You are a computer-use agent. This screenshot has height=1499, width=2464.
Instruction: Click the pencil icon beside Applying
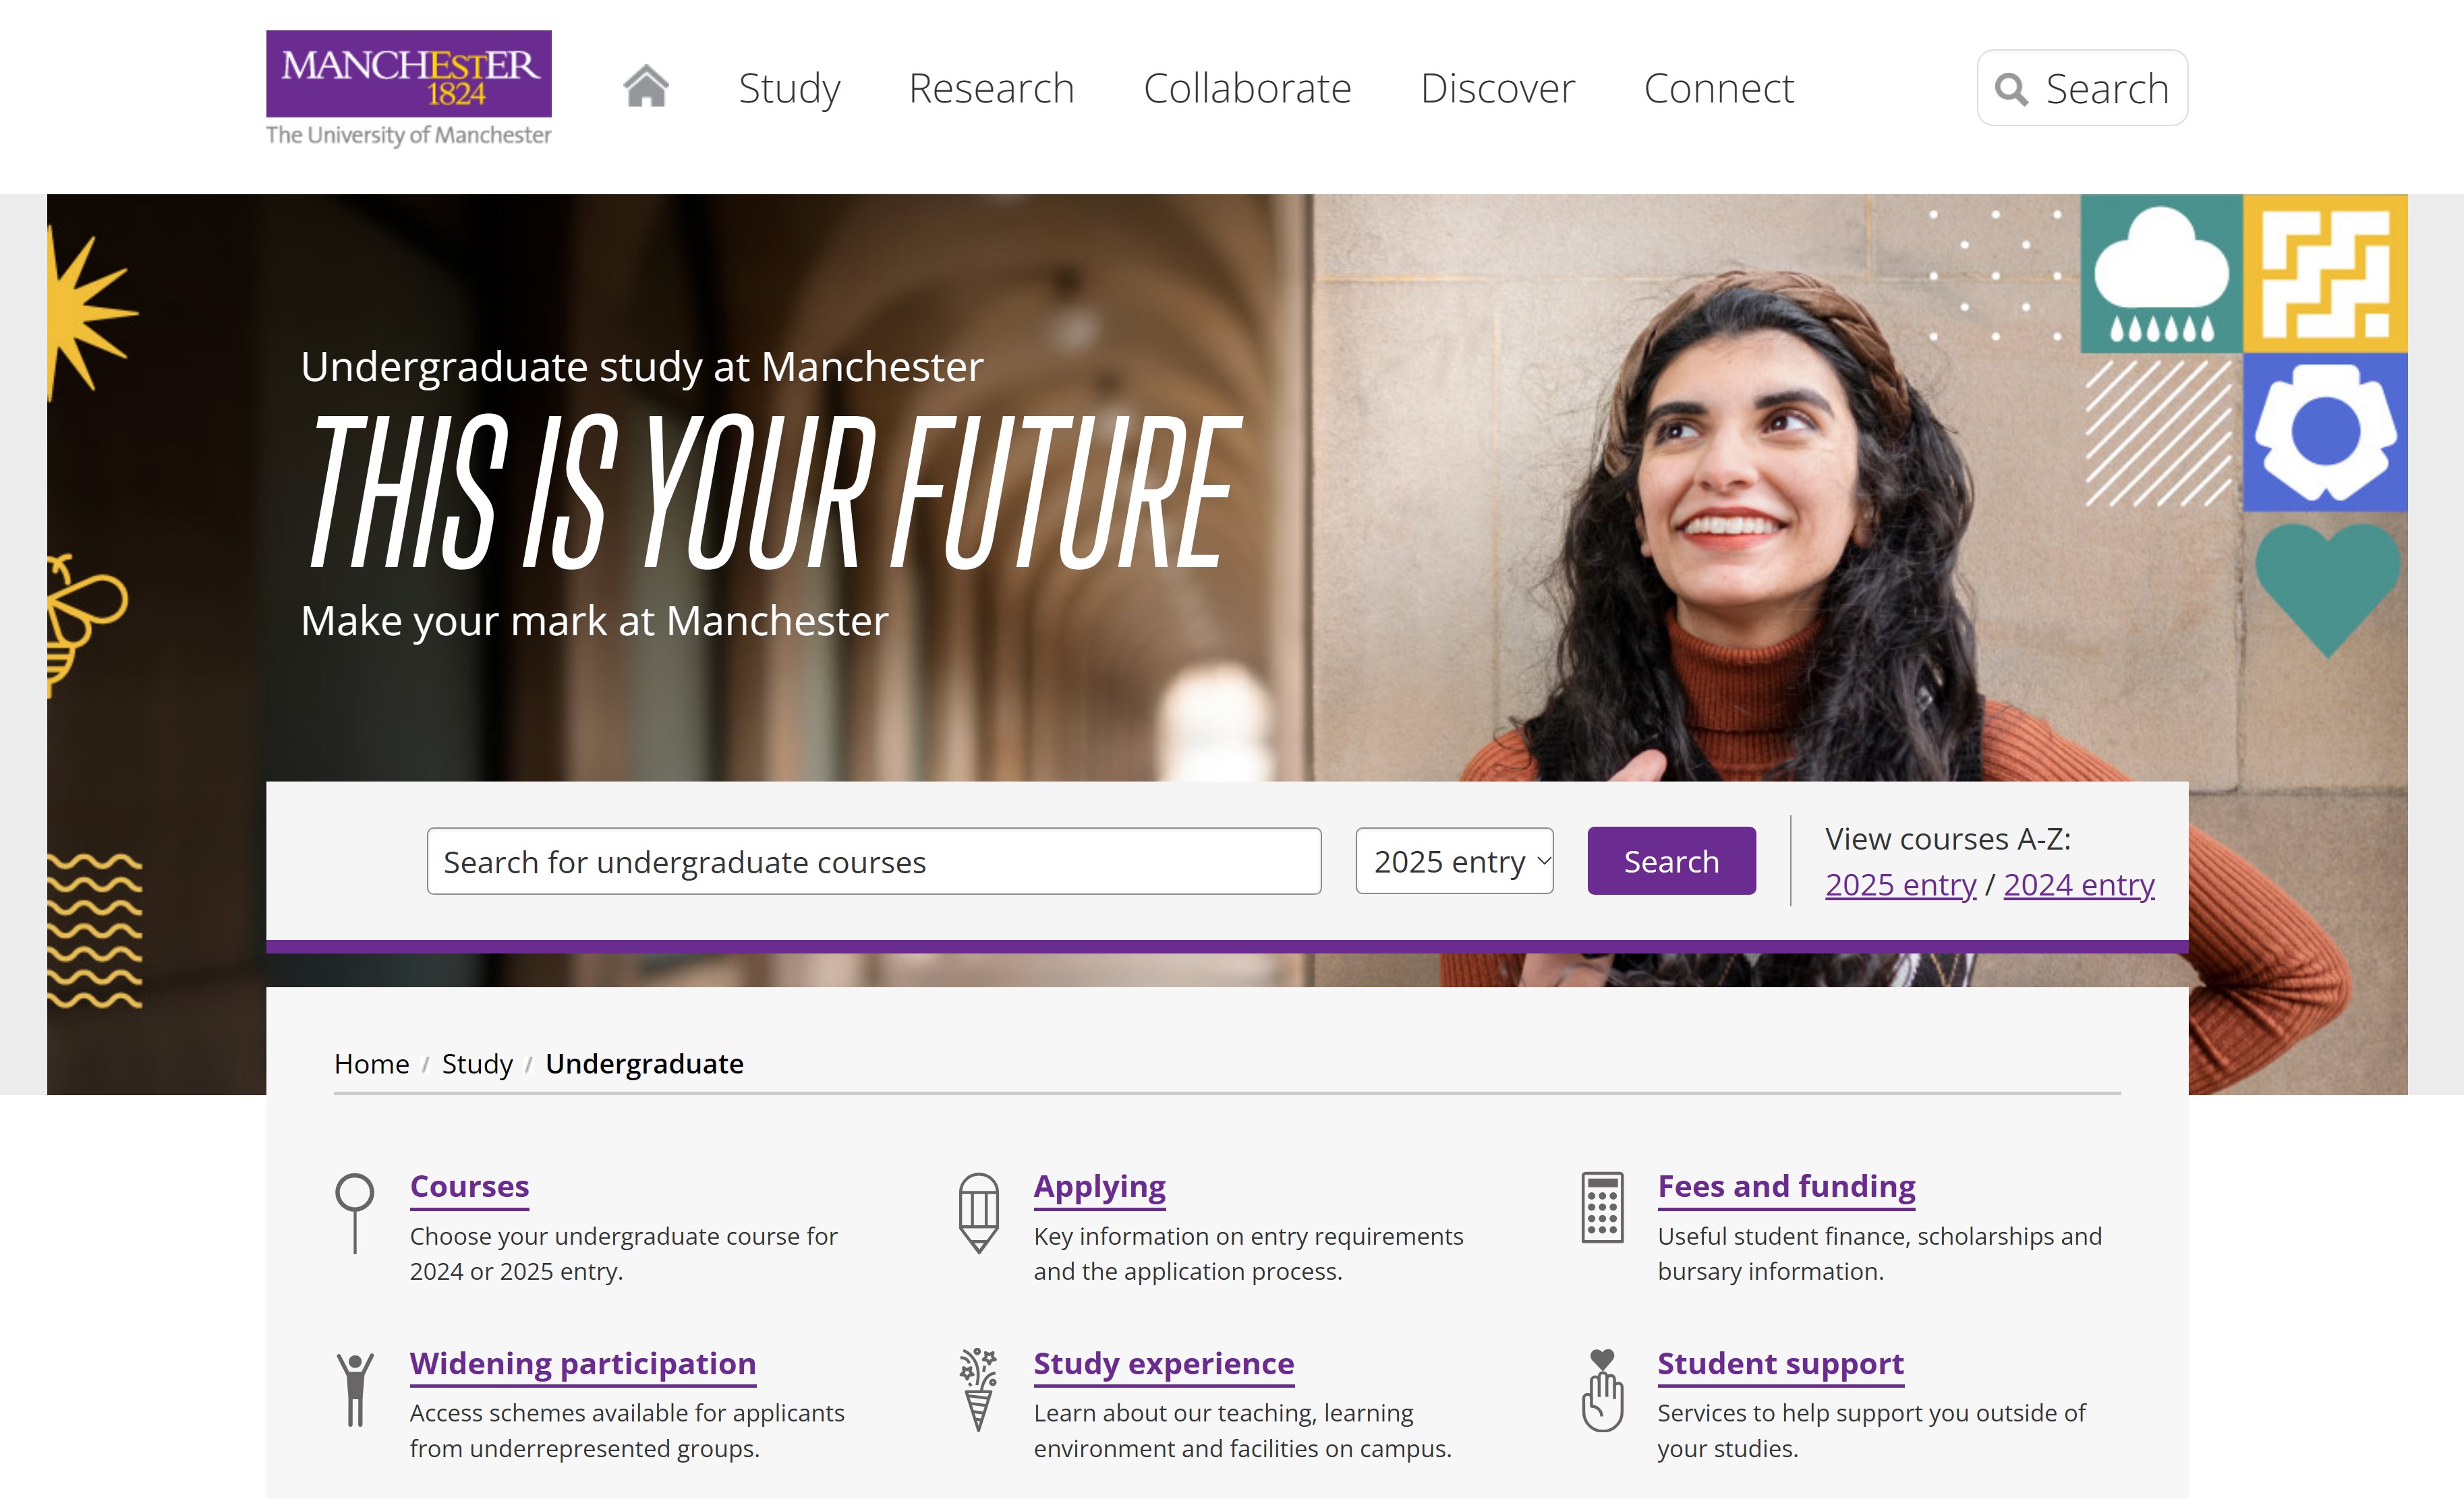979,1213
